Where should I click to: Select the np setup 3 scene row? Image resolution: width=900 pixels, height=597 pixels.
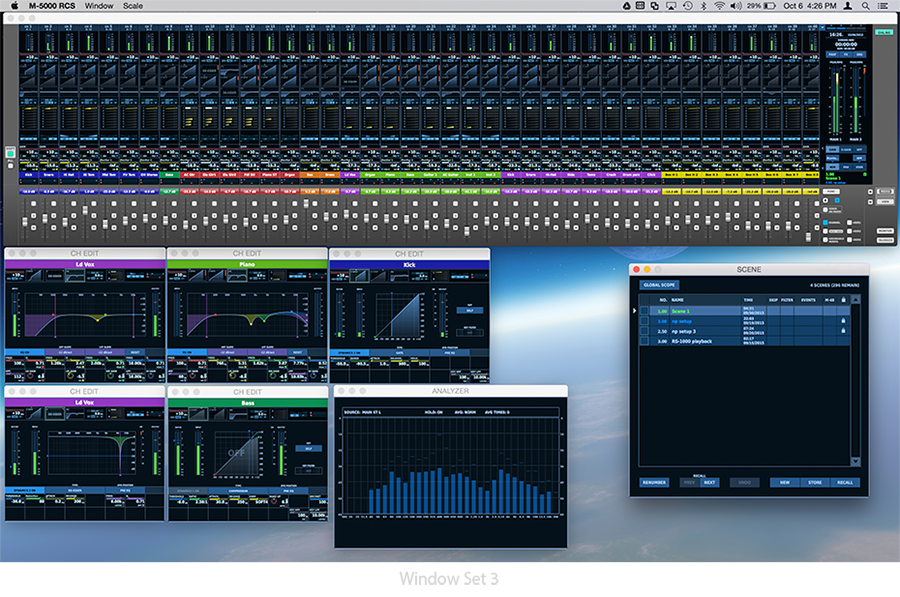coord(700,330)
